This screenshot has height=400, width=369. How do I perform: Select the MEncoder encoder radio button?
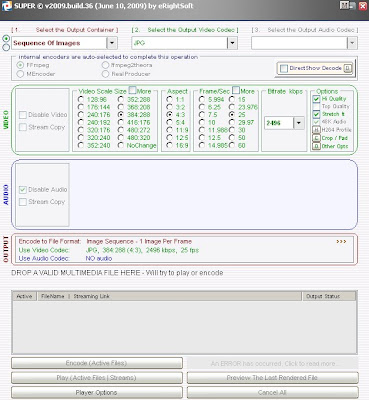point(20,74)
